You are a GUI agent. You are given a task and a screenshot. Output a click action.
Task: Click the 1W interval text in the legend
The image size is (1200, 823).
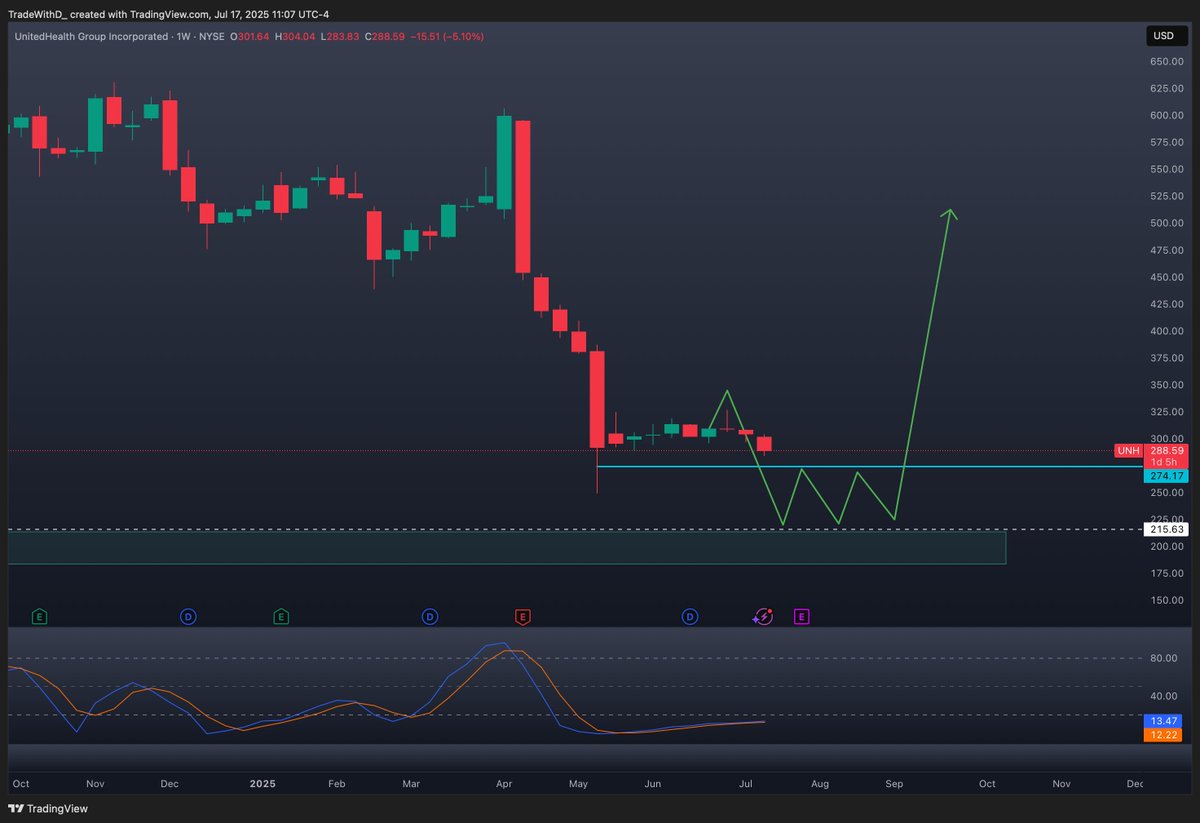pos(183,36)
